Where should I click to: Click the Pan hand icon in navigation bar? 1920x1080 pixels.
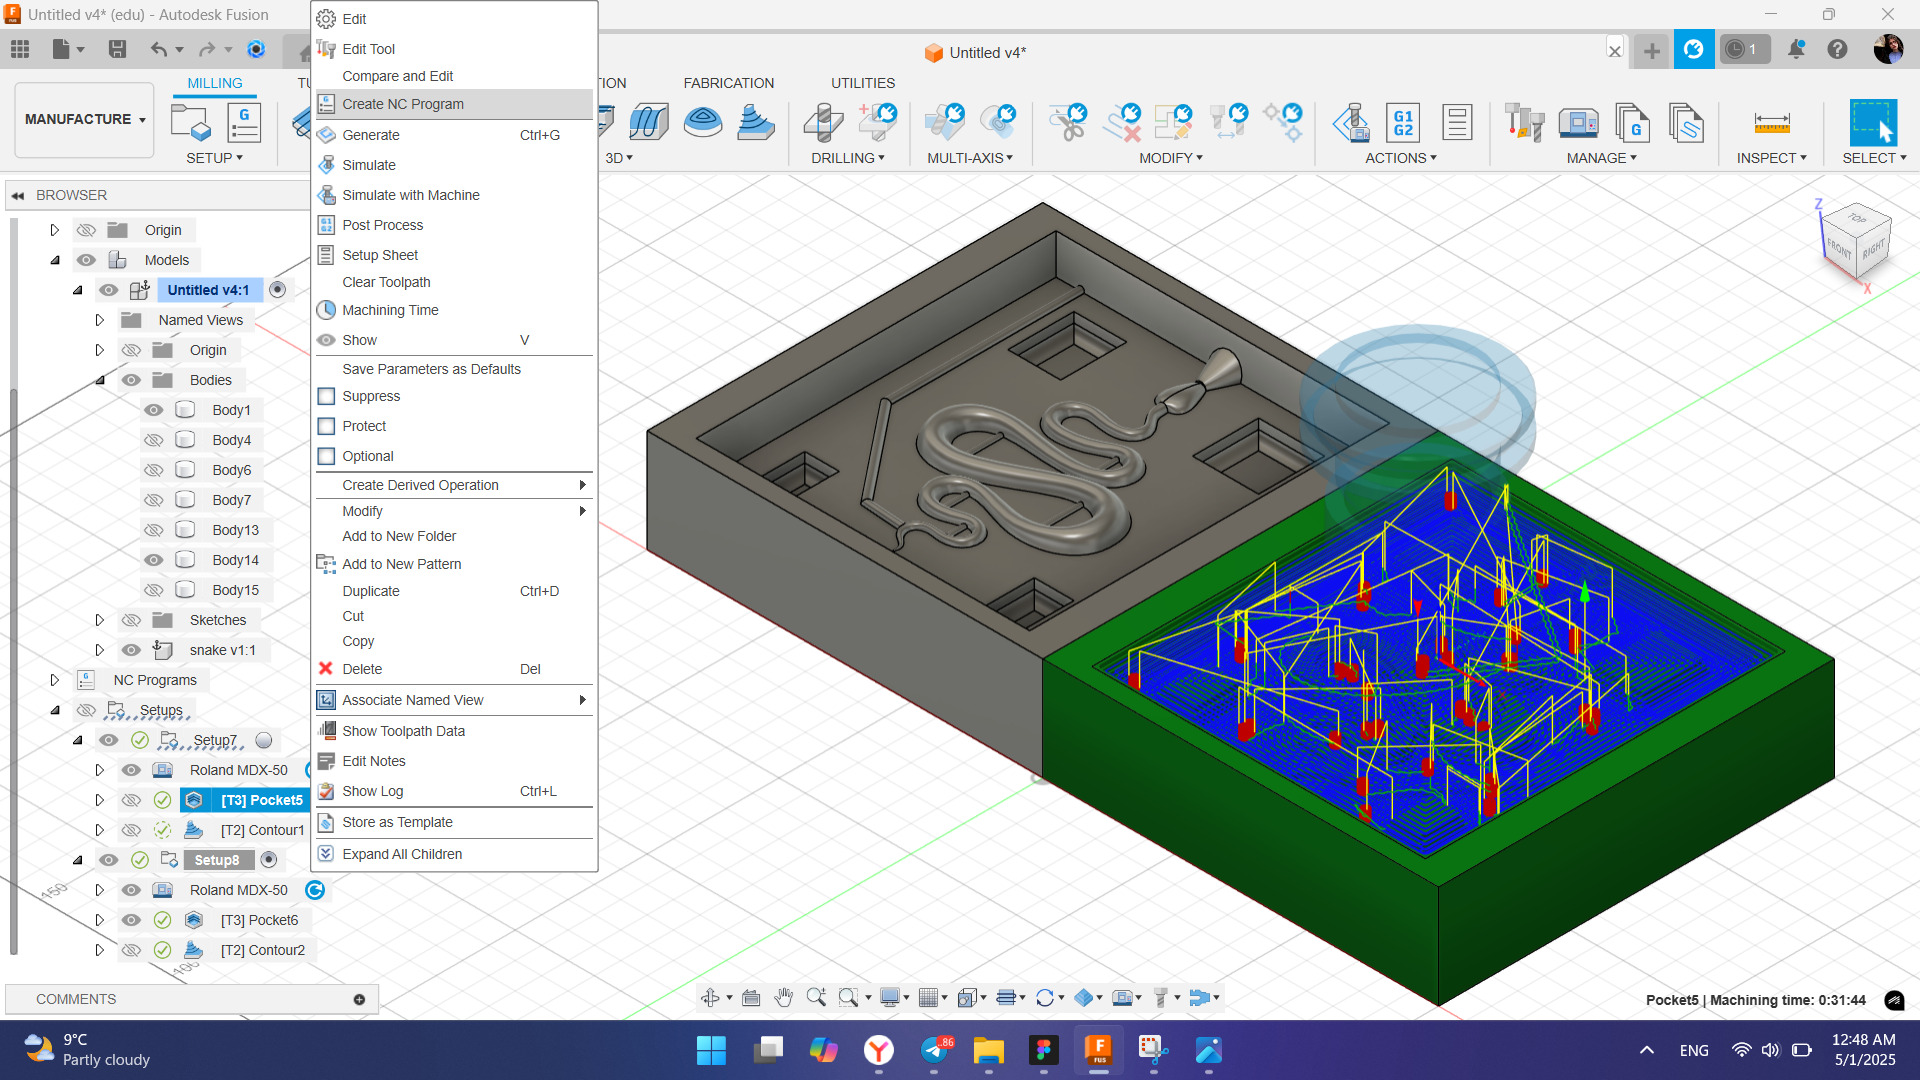click(x=783, y=997)
